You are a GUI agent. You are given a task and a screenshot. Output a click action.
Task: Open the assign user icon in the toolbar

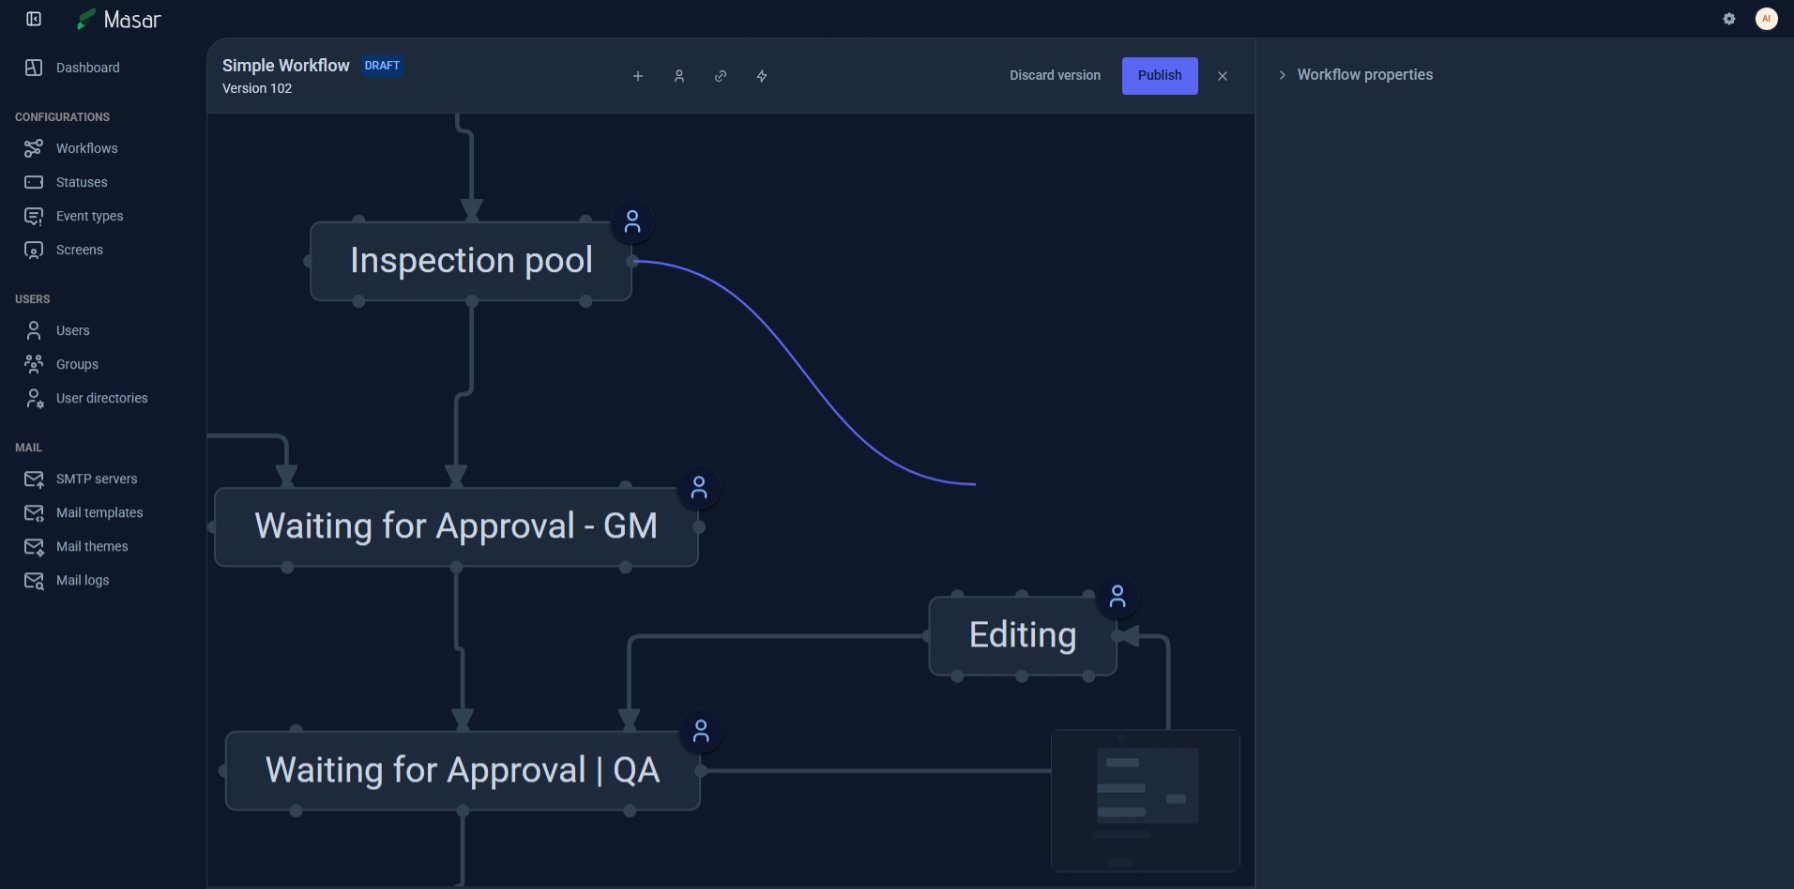679,75
